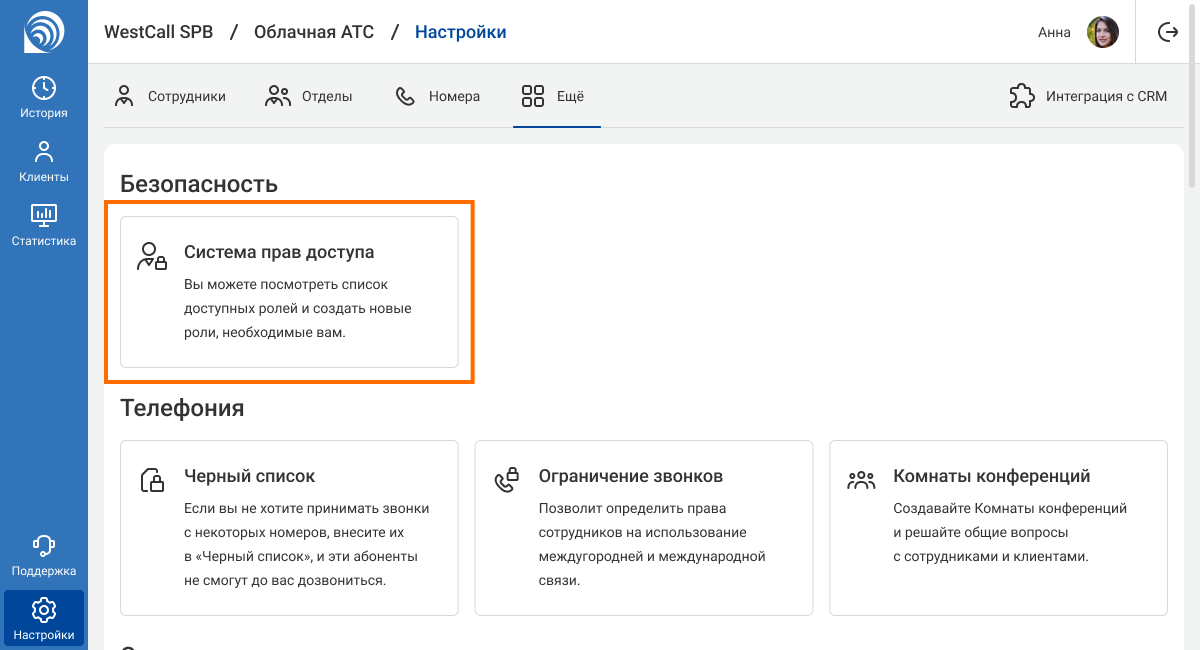Open the Номера tab
This screenshot has width=1200, height=650.
point(438,97)
